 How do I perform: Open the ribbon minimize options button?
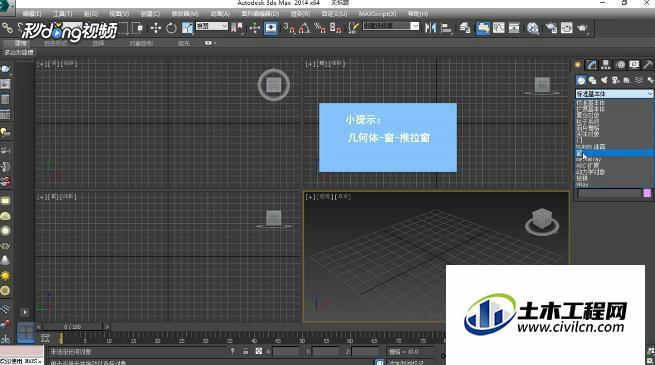pos(210,43)
